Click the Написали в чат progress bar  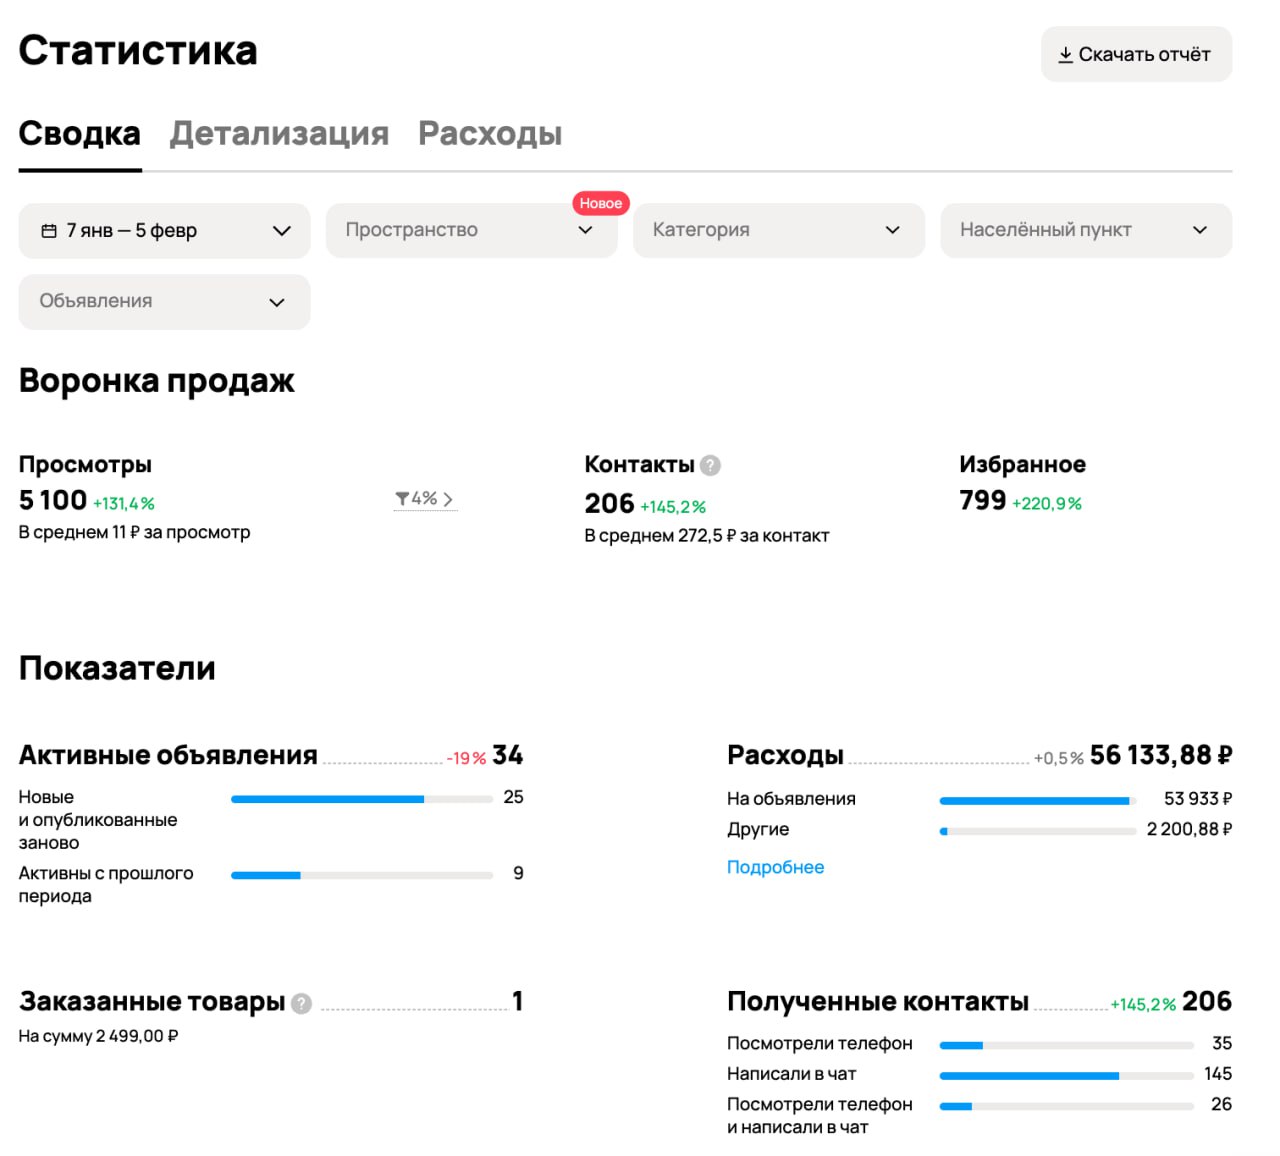click(1066, 1076)
